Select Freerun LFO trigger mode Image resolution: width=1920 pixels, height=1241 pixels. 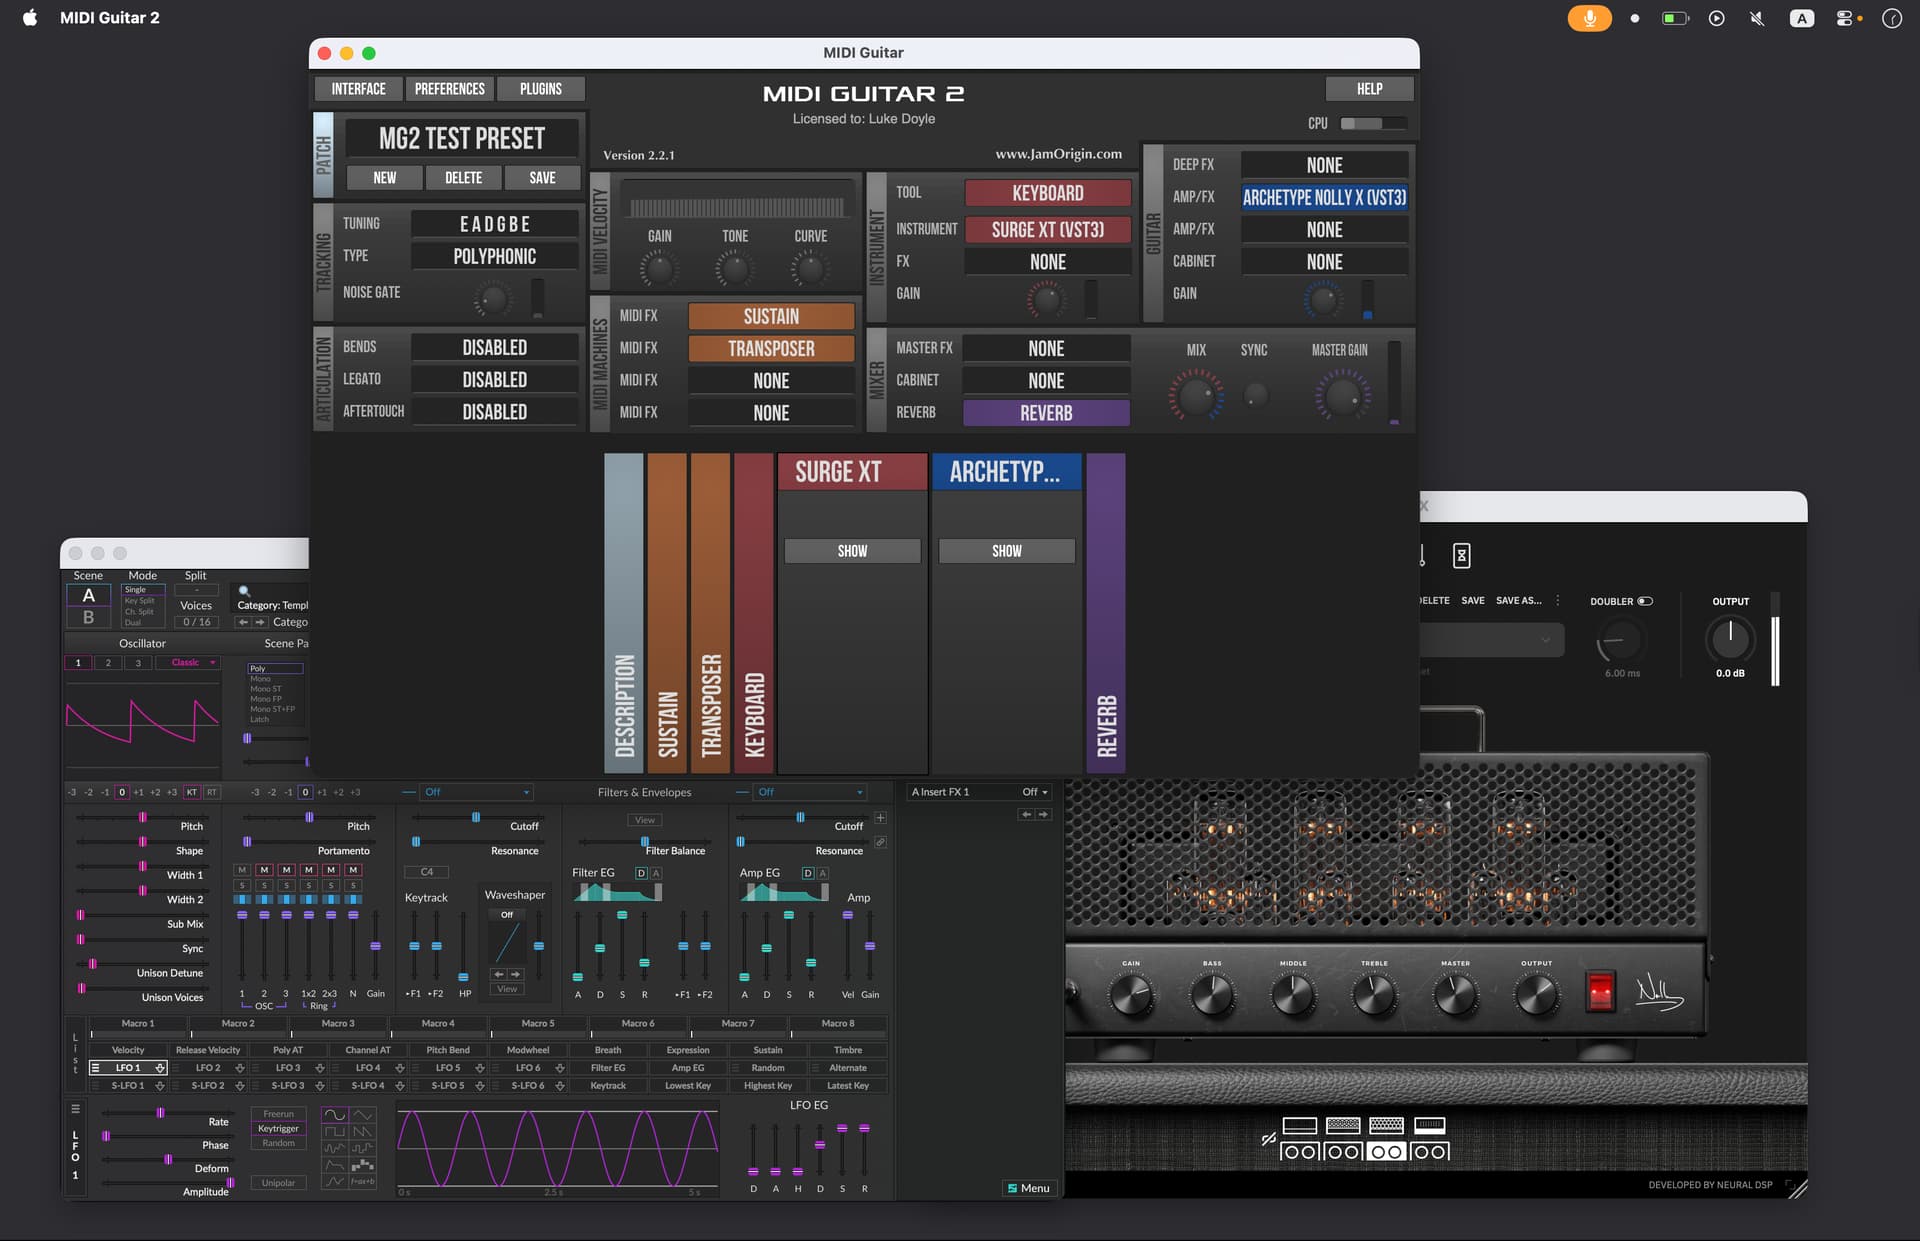278,1114
